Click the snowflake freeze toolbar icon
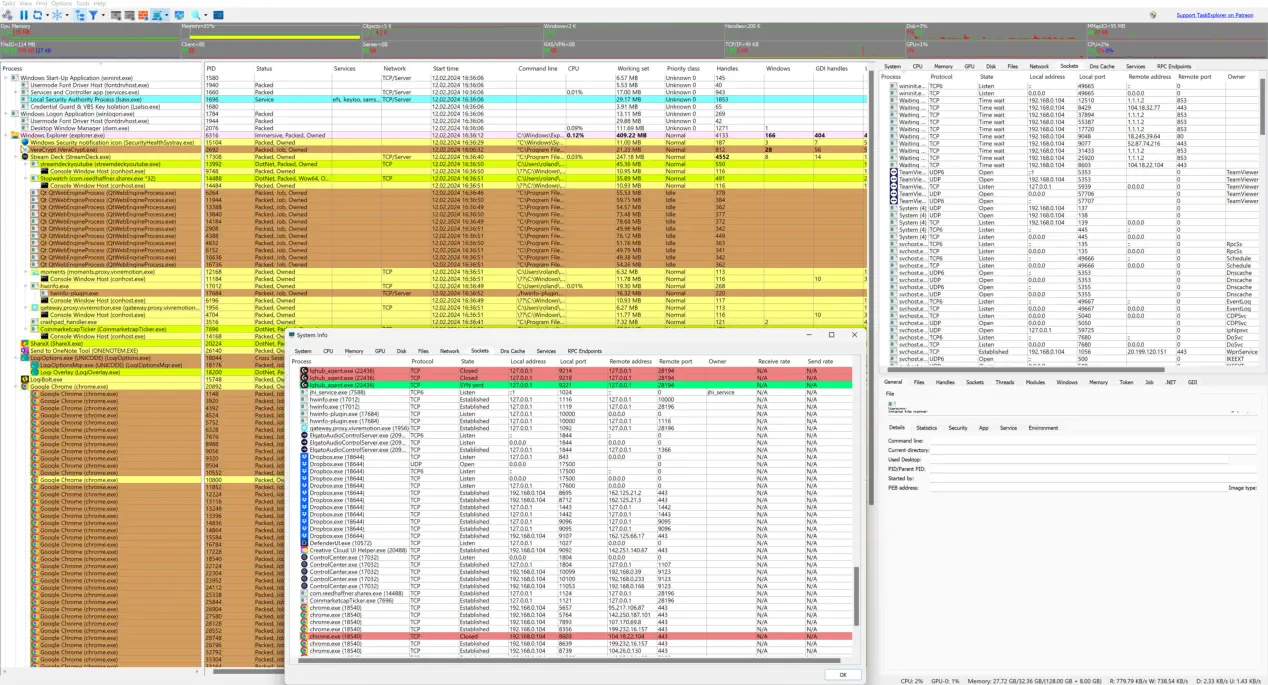1268x685 pixels. tap(58, 16)
